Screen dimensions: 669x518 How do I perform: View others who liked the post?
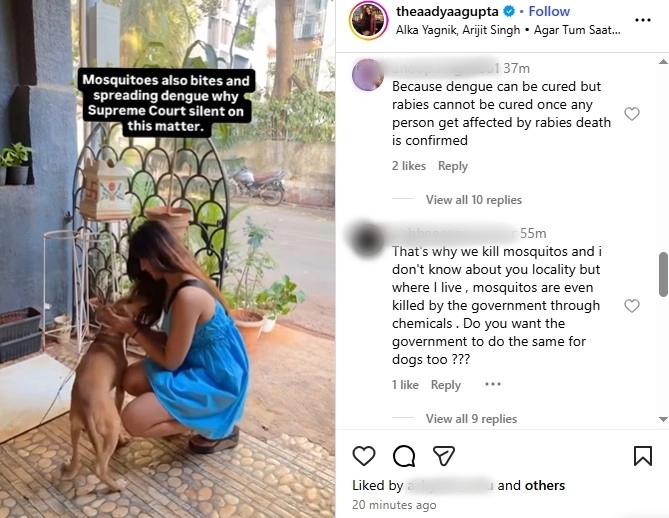(545, 485)
